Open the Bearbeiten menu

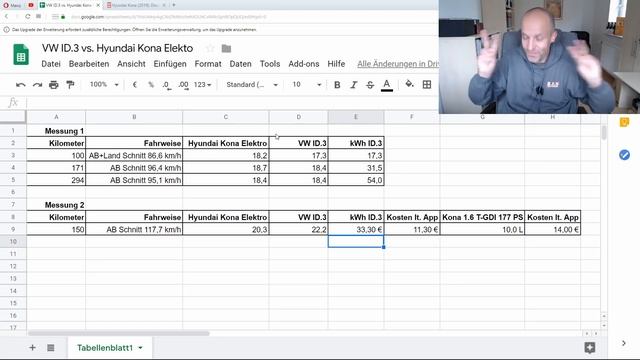pos(89,64)
